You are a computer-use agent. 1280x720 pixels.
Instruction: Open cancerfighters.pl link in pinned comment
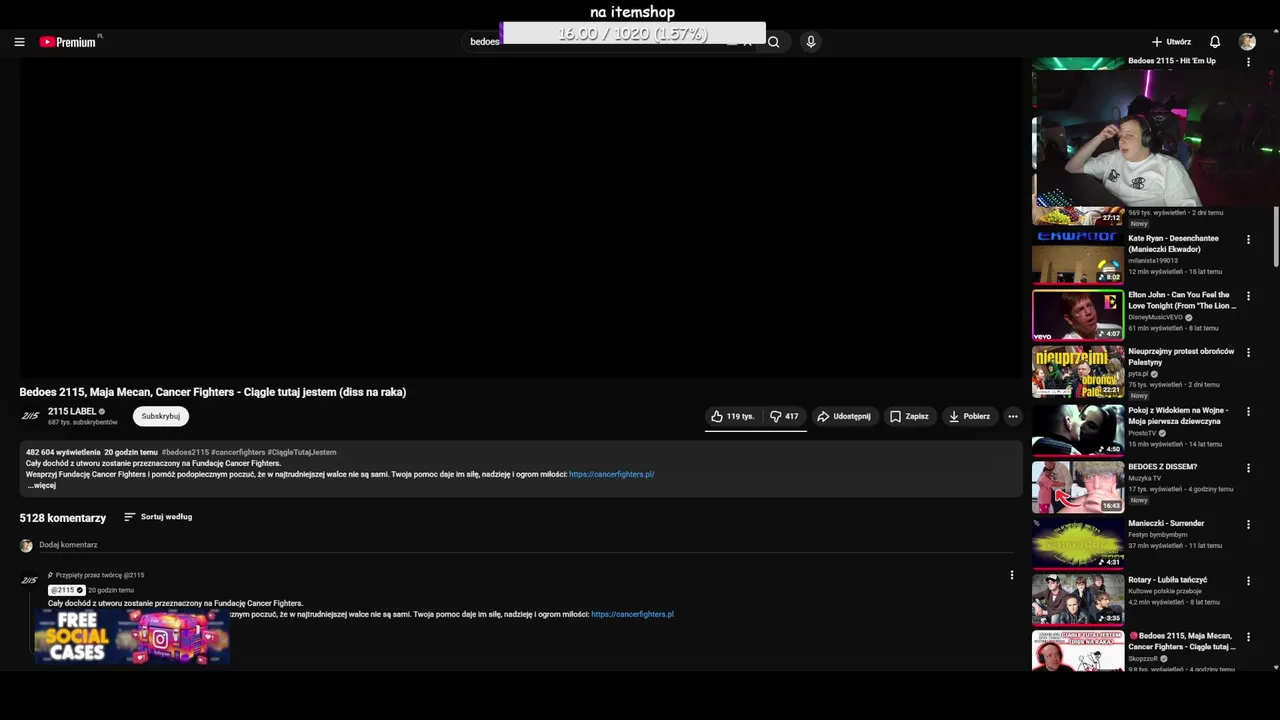click(x=632, y=614)
